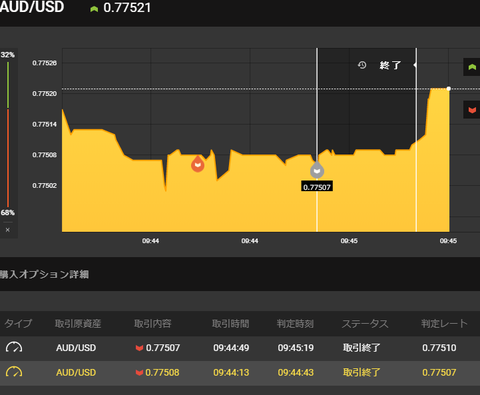Click trade time 09:44:49
Image resolution: width=480 pixels, height=395 pixels.
point(231,348)
